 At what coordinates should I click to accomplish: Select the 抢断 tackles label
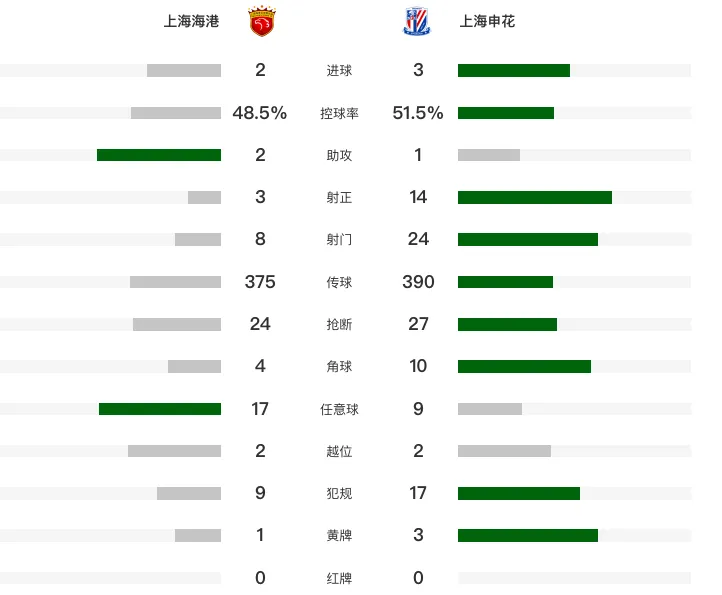coord(339,324)
